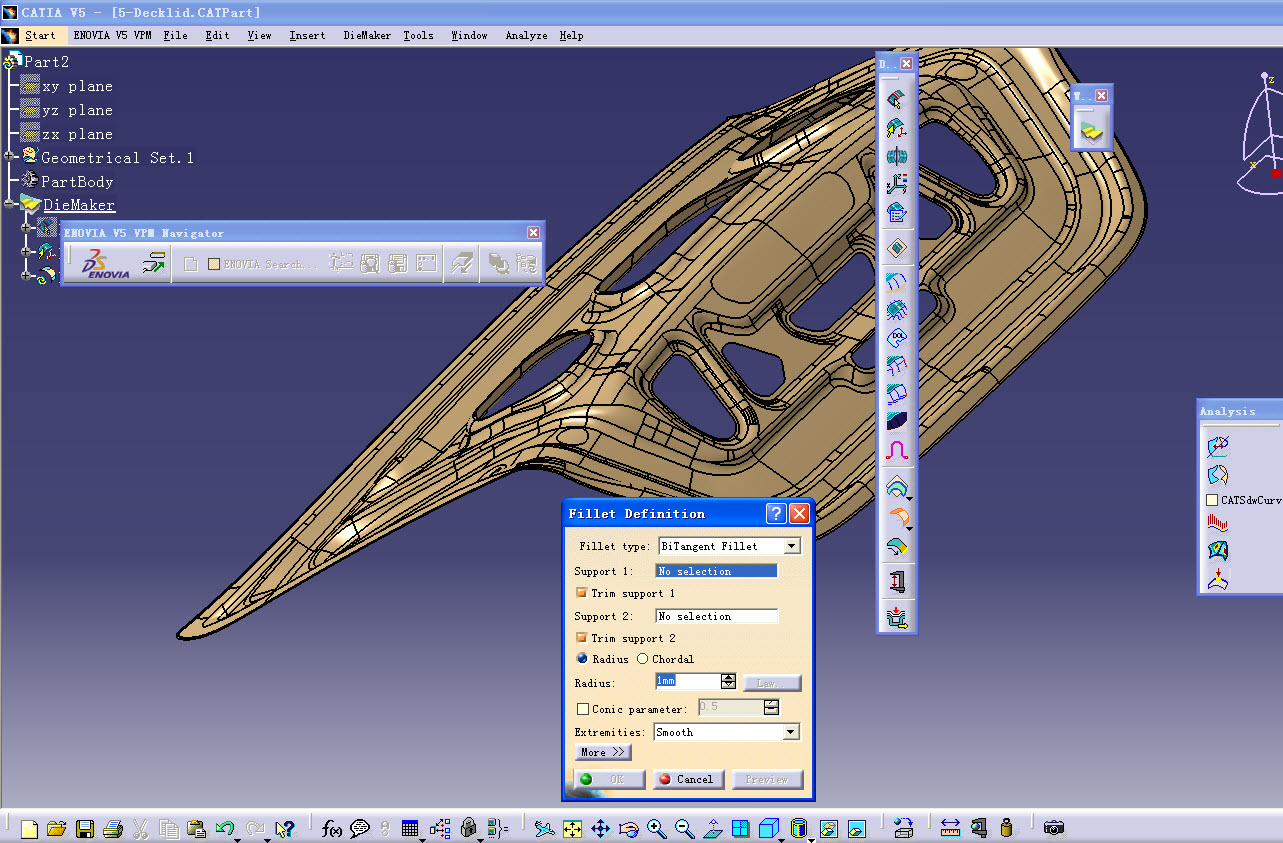Click the Preview button
1283x843 pixels.
point(767,779)
